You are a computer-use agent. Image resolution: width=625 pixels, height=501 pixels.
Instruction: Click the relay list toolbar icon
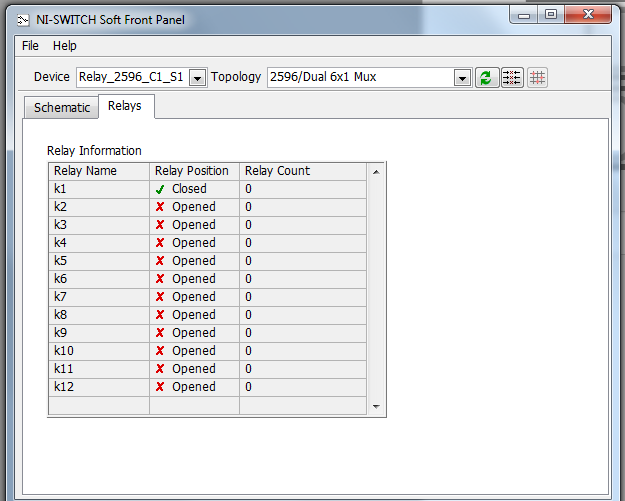[512, 77]
